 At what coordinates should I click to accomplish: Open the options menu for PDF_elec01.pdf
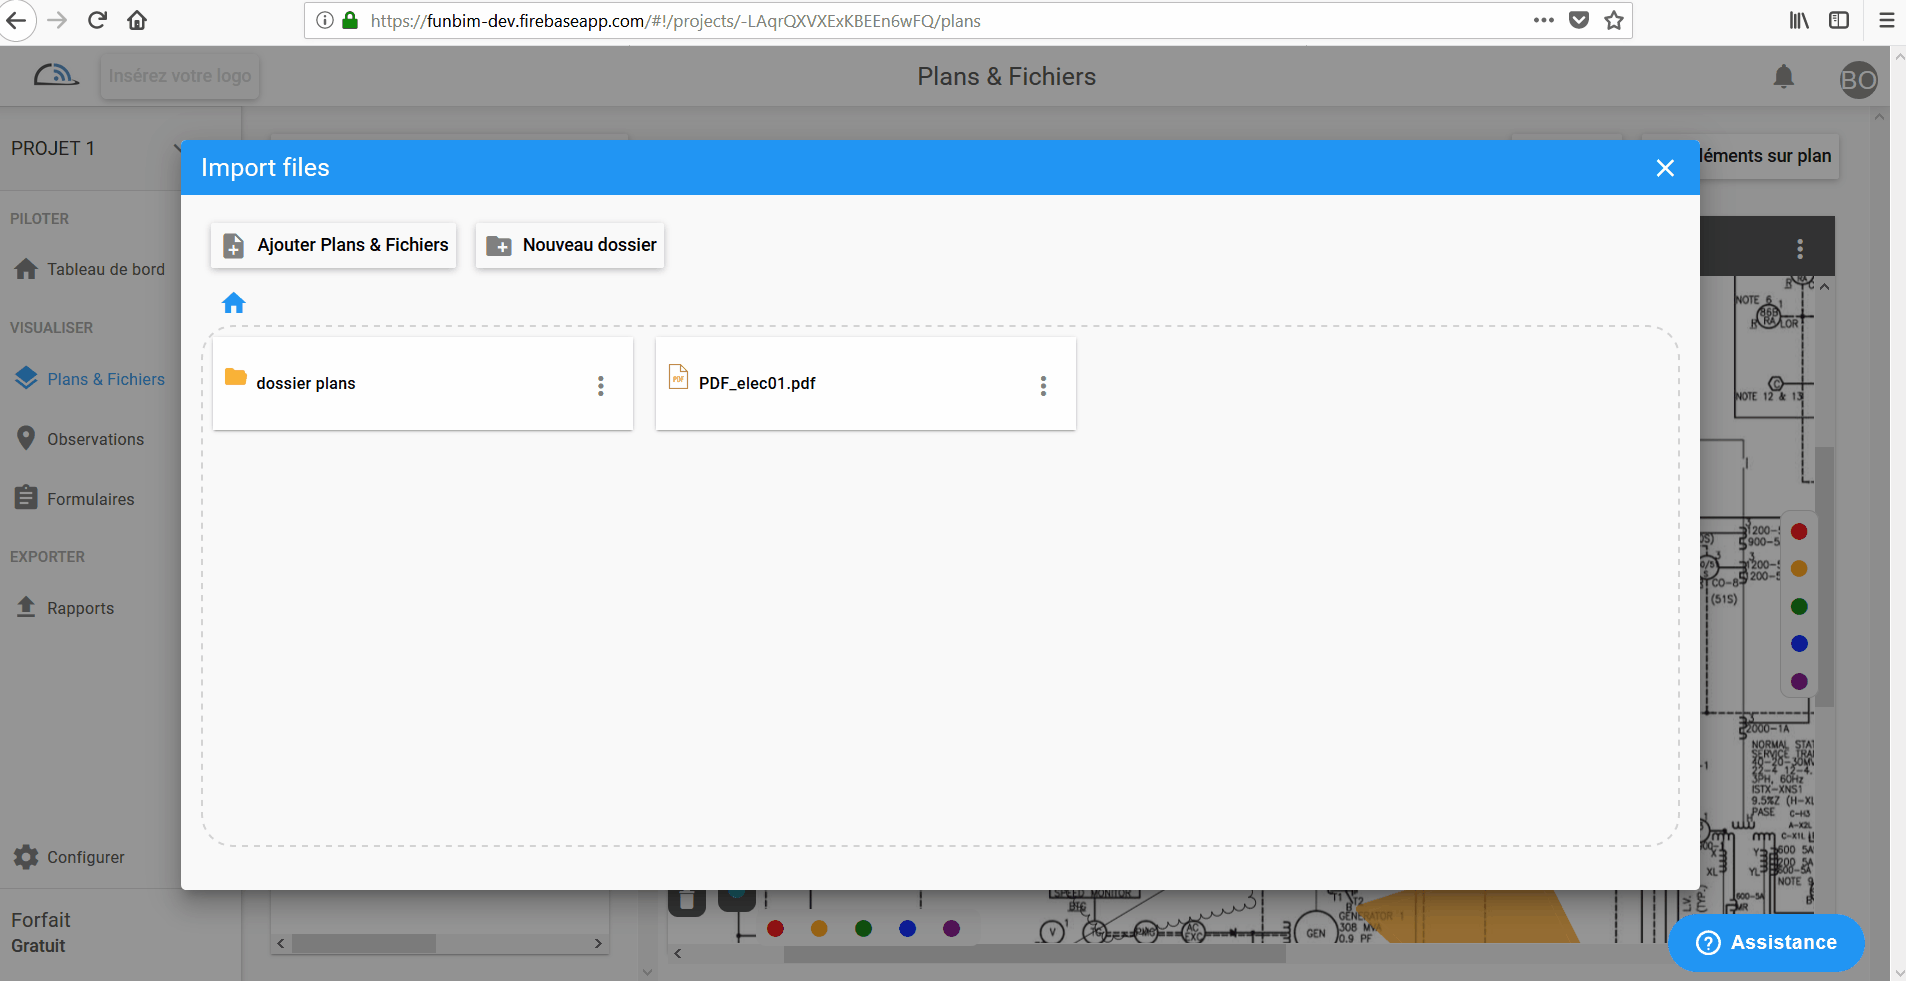[x=1043, y=385]
